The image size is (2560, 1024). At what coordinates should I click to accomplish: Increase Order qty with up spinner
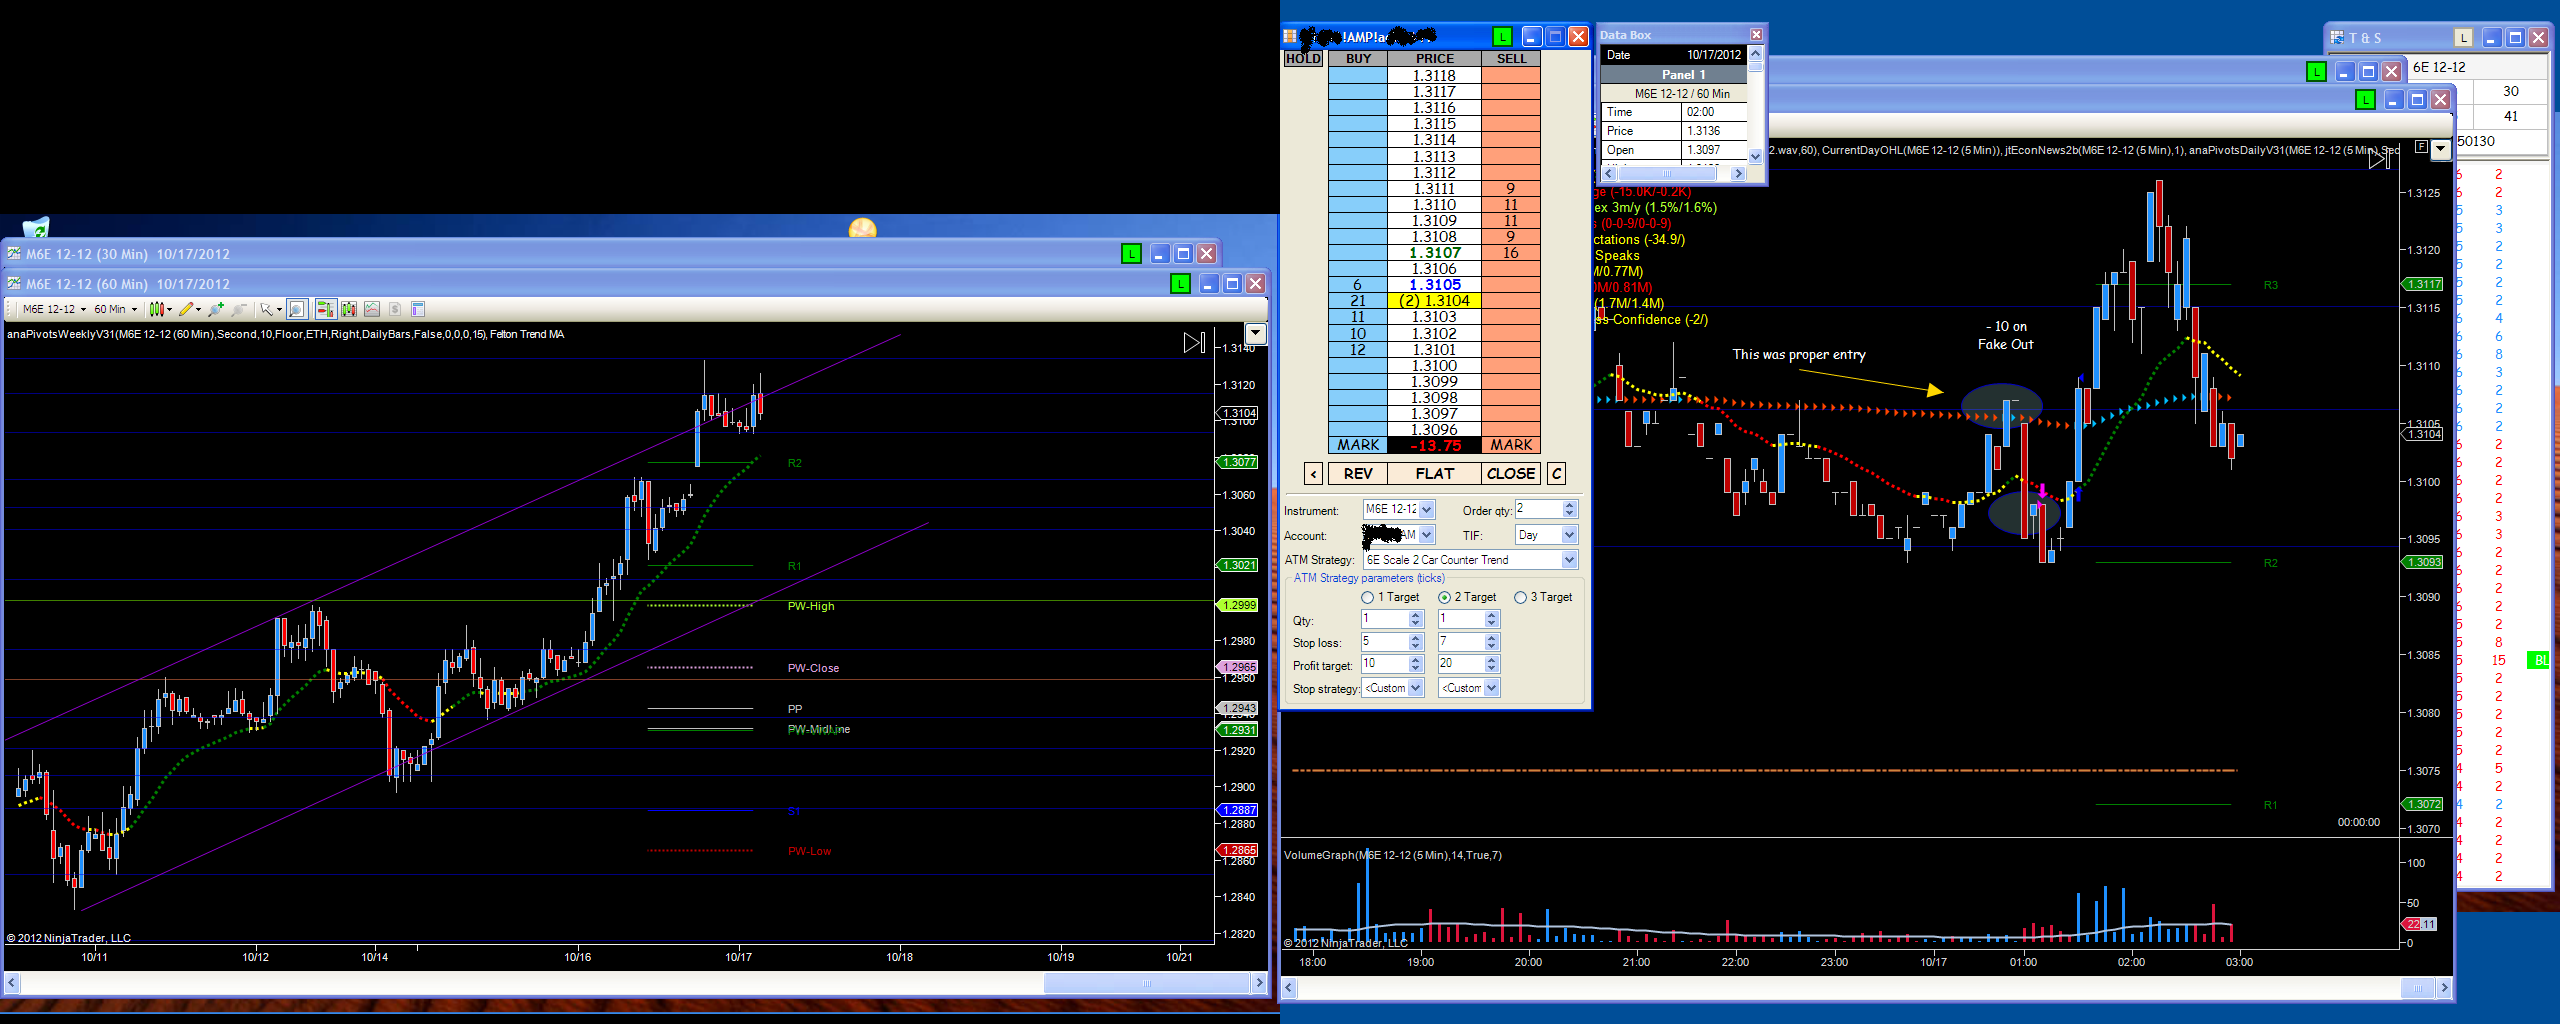1569,505
